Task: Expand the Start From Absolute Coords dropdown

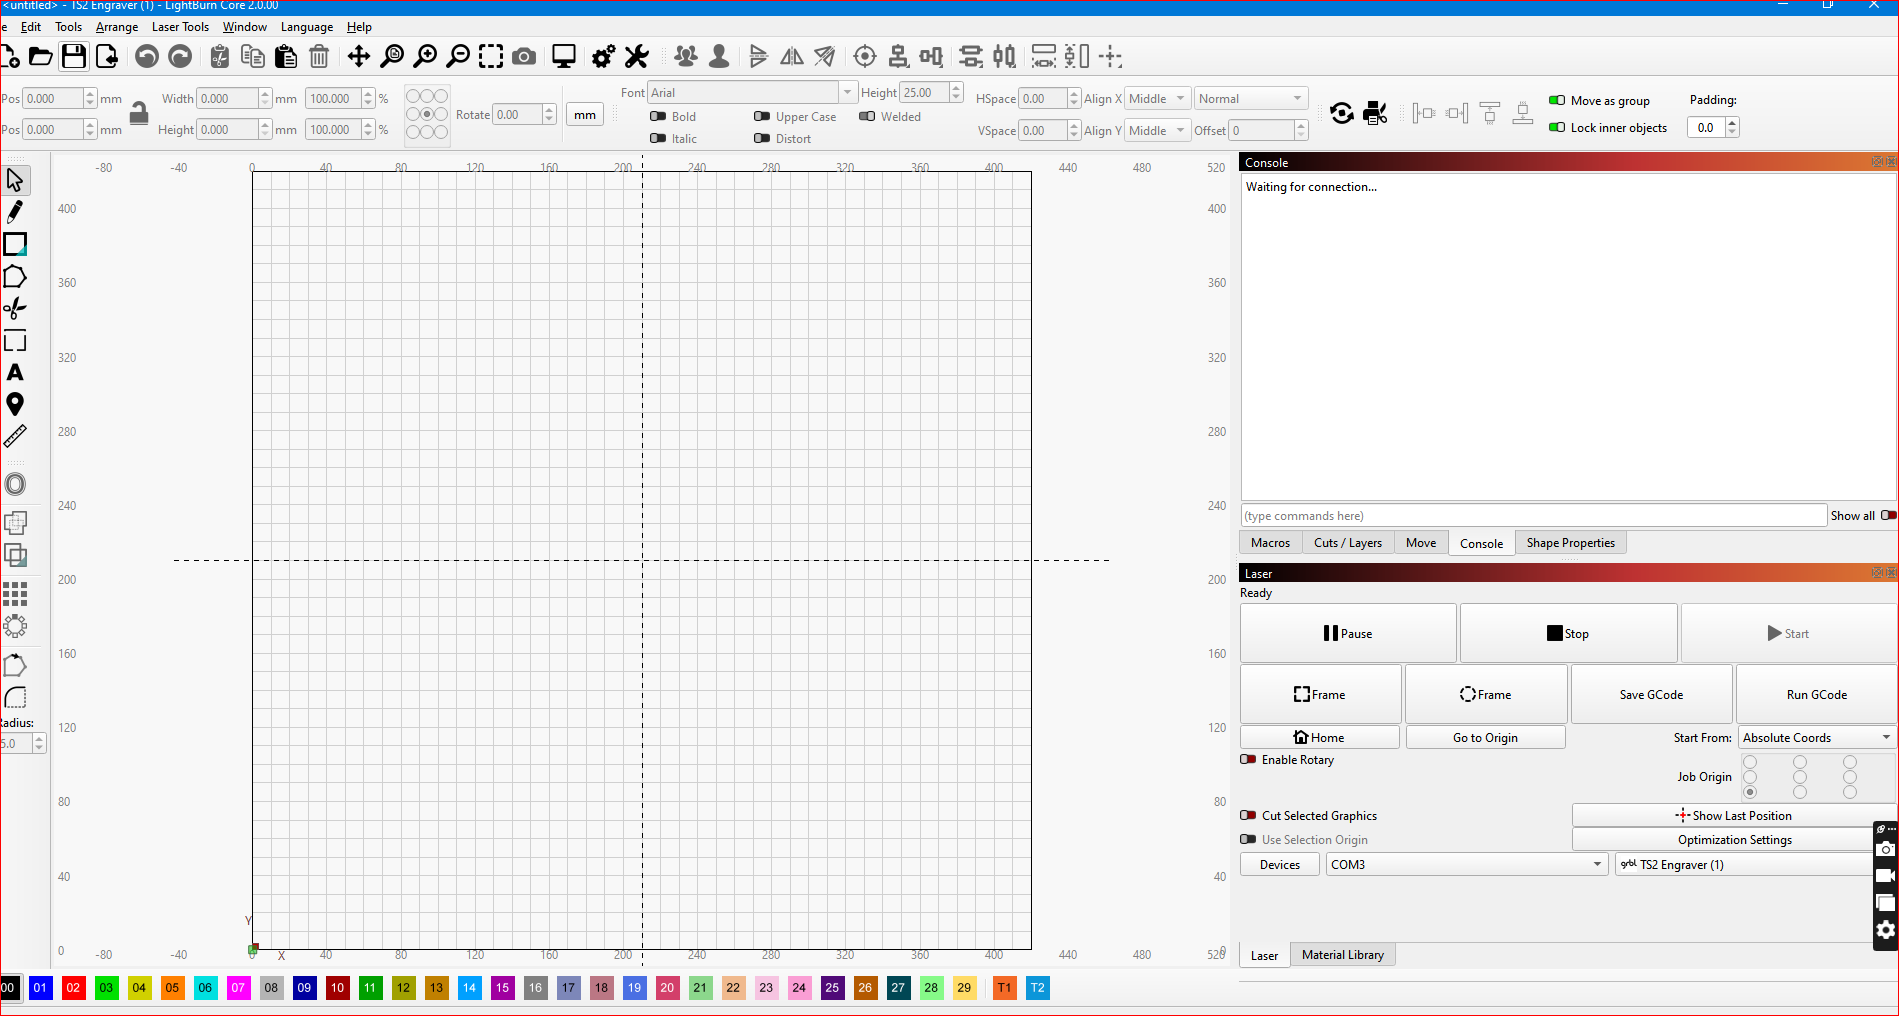Action: coord(1816,738)
